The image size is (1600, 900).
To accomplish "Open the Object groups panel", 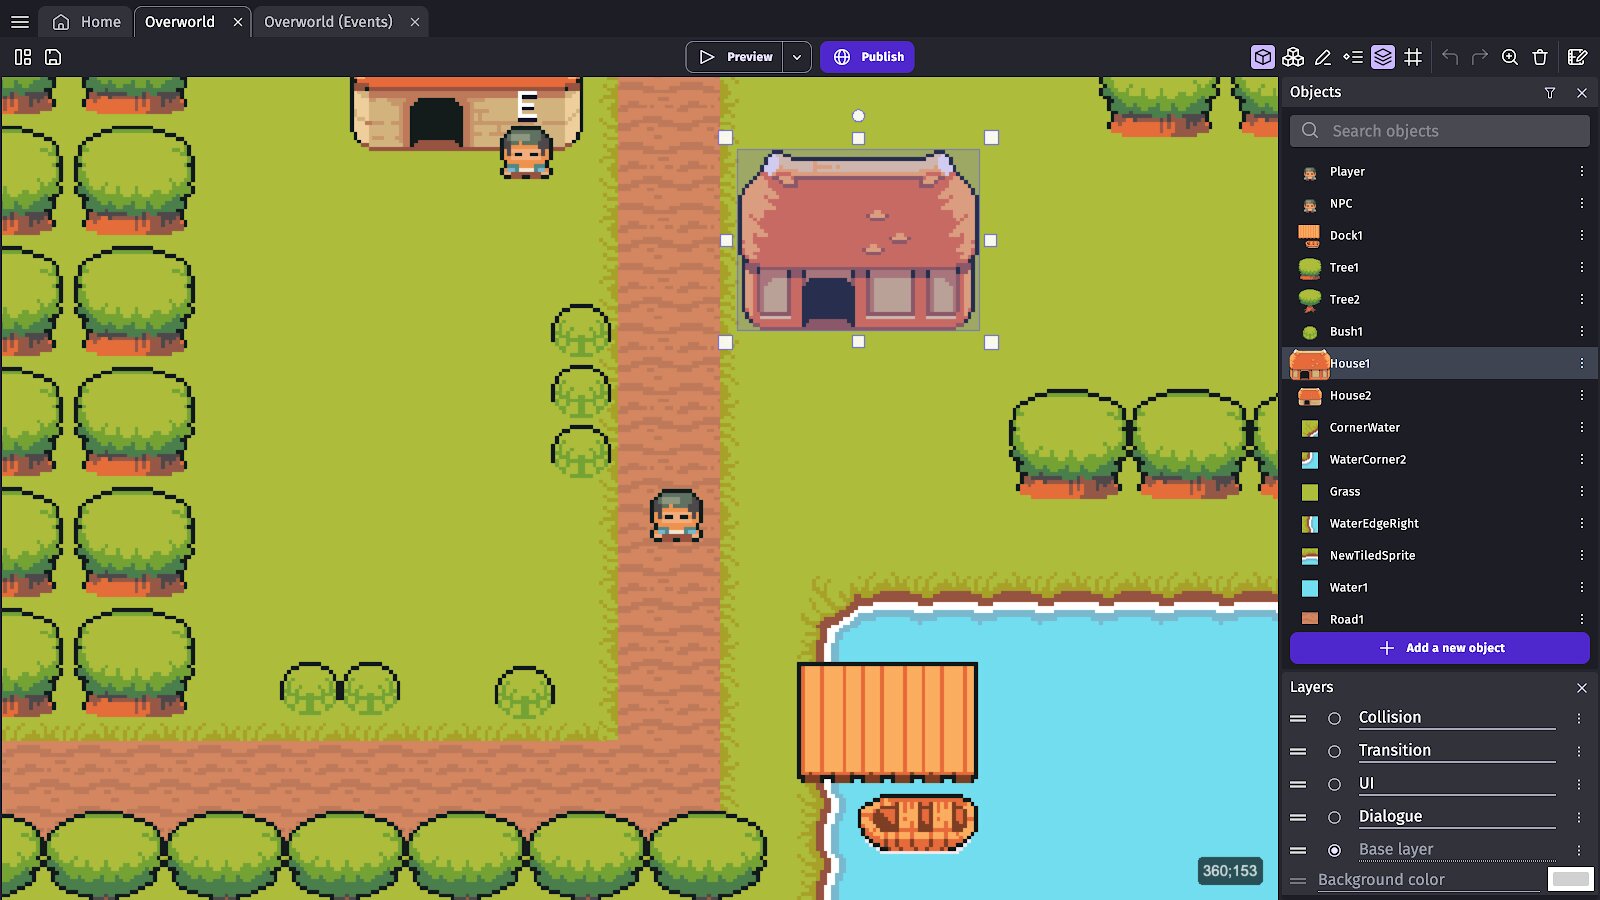I will [x=1293, y=57].
